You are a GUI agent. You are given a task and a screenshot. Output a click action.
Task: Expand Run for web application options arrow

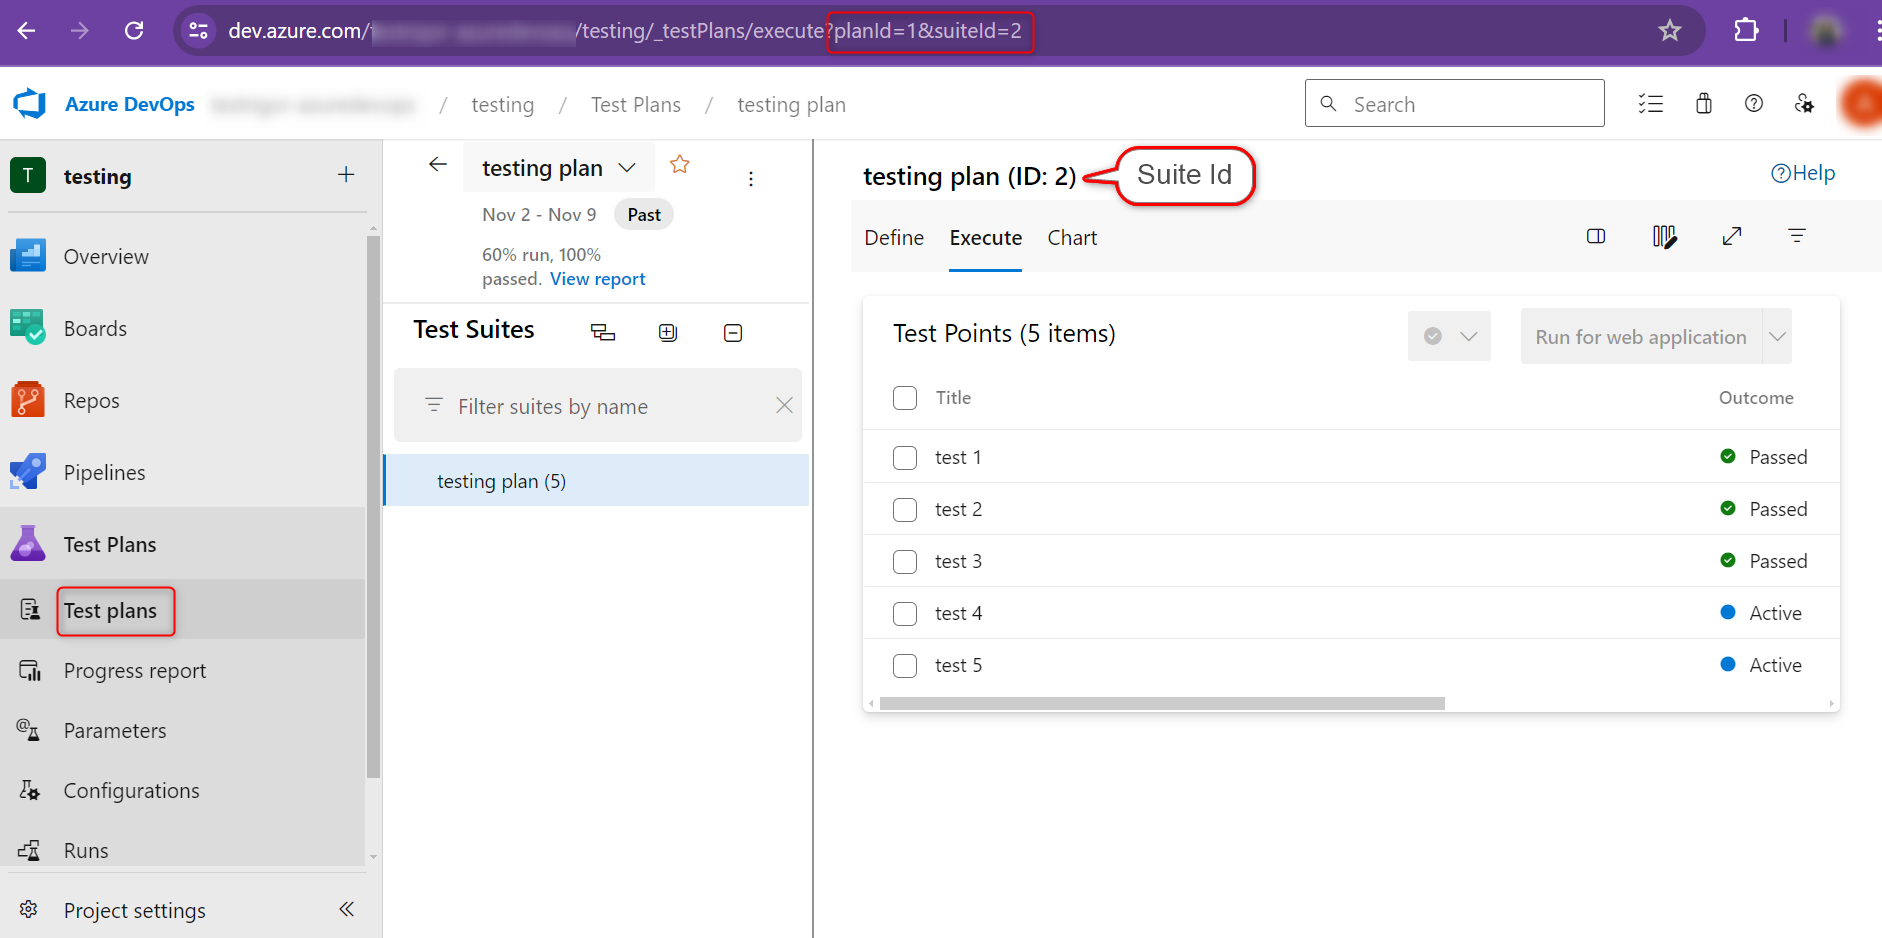coord(1777,337)
